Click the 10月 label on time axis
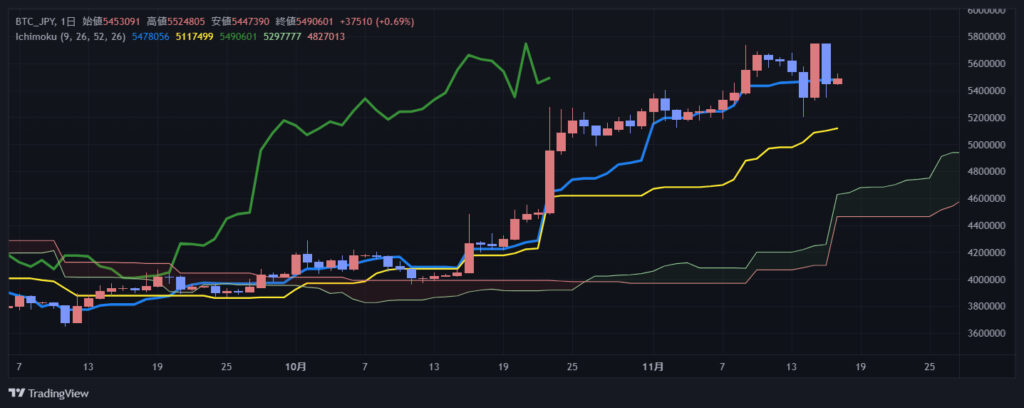 pos(295,367)
